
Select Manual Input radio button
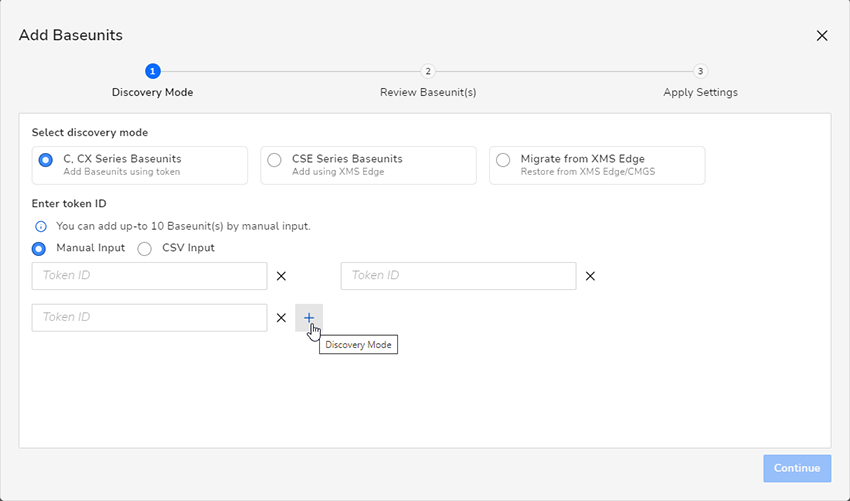(x=38, y=249)
